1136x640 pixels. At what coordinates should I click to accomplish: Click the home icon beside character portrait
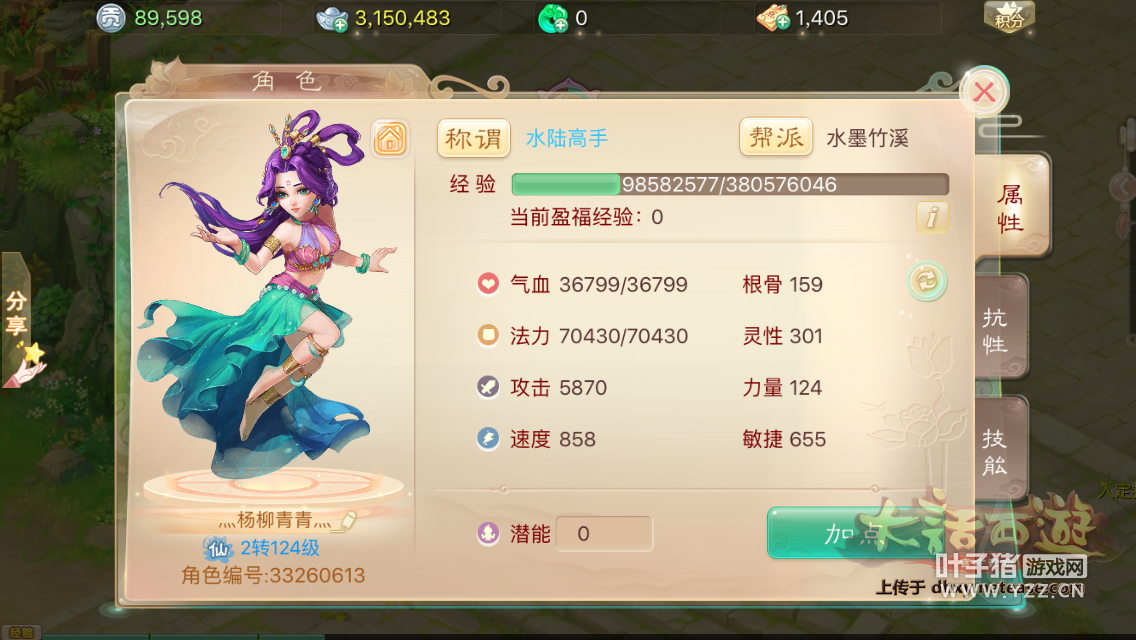pos(390,138)
